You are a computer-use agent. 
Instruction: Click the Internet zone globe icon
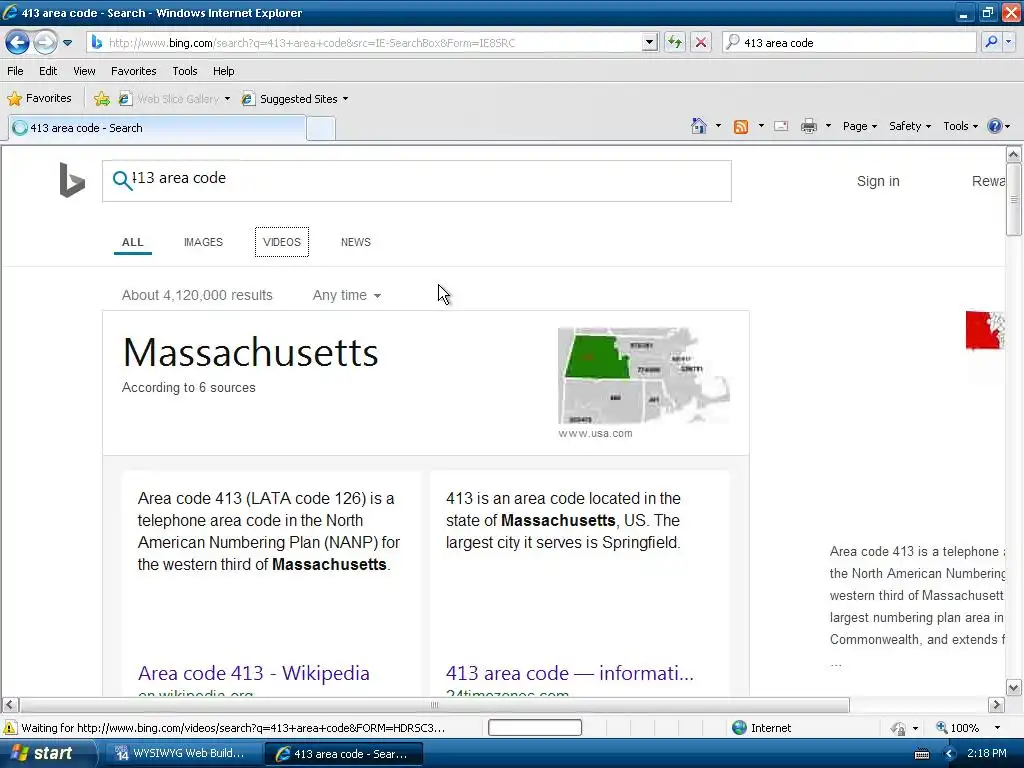[x=739, y=728]
